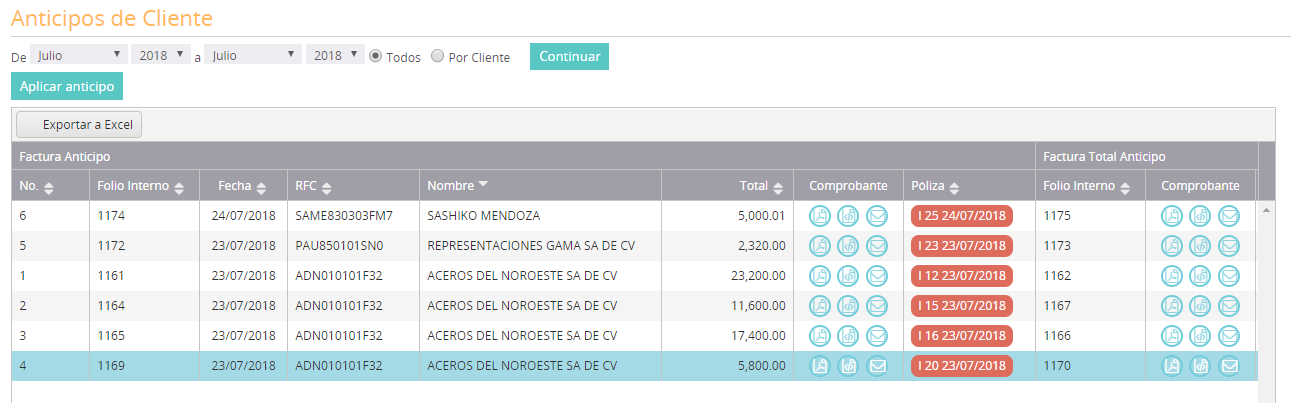
Task: Open PDF for anticipo folio 1165
Action: [819, 336]
